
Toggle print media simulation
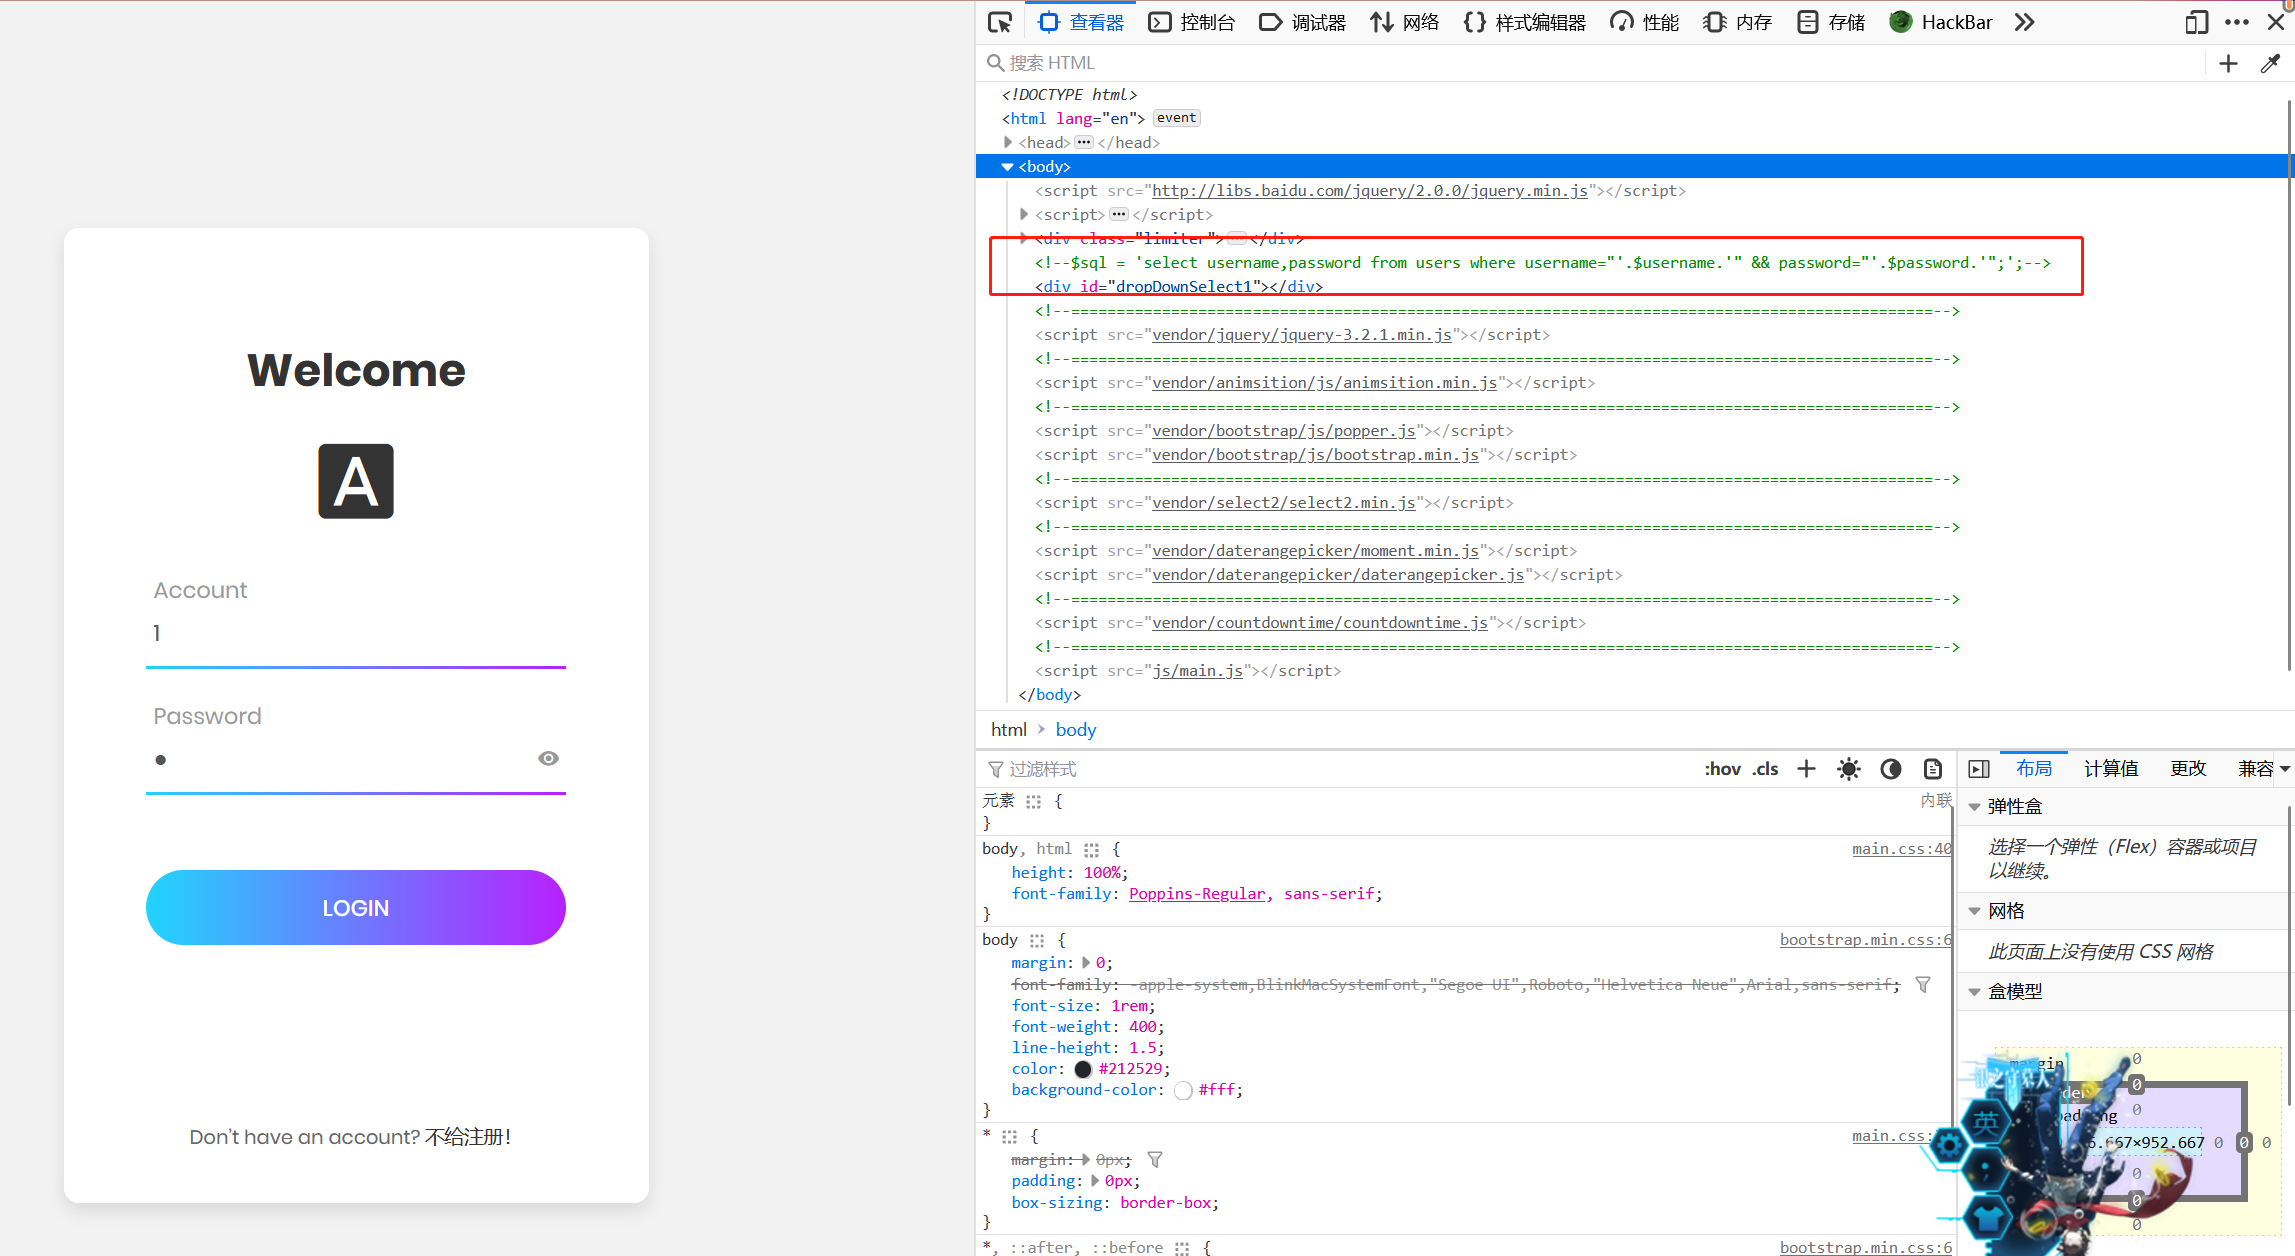[x=1932, y=769]
